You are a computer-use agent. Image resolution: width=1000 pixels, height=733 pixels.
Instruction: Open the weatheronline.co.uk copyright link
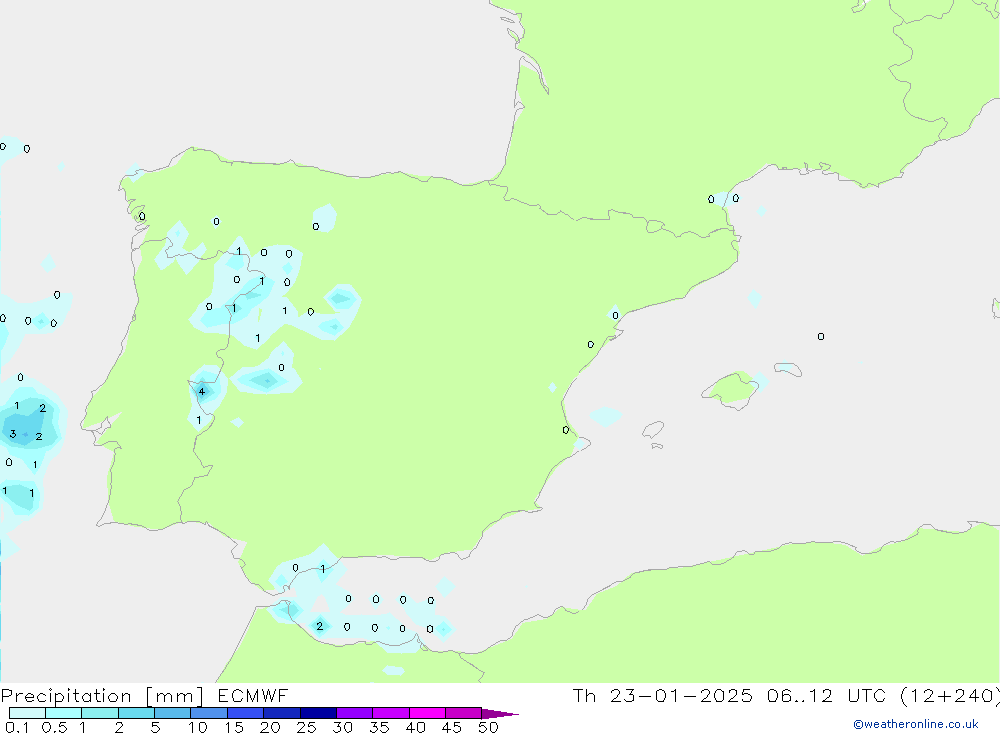tap(915, 724)
